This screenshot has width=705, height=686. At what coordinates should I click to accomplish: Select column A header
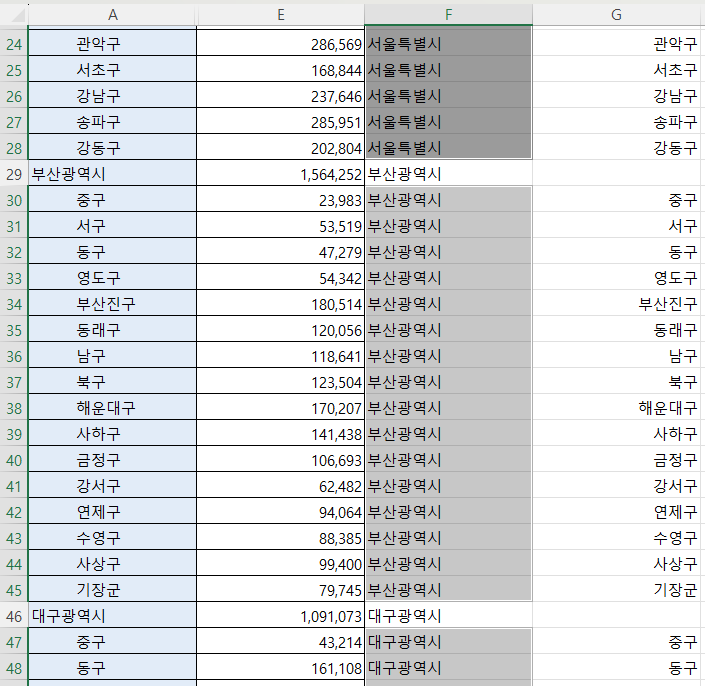click(x=112, y=15)
